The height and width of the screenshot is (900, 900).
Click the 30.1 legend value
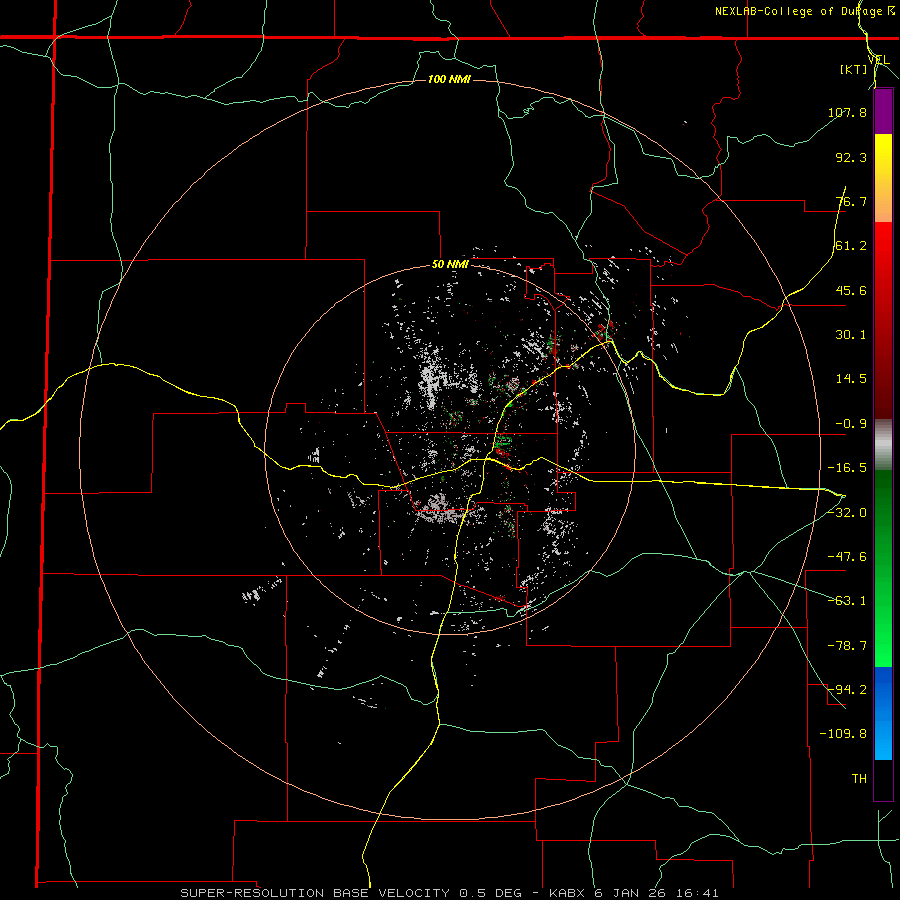pyautogui.click(x=851, y=335)
